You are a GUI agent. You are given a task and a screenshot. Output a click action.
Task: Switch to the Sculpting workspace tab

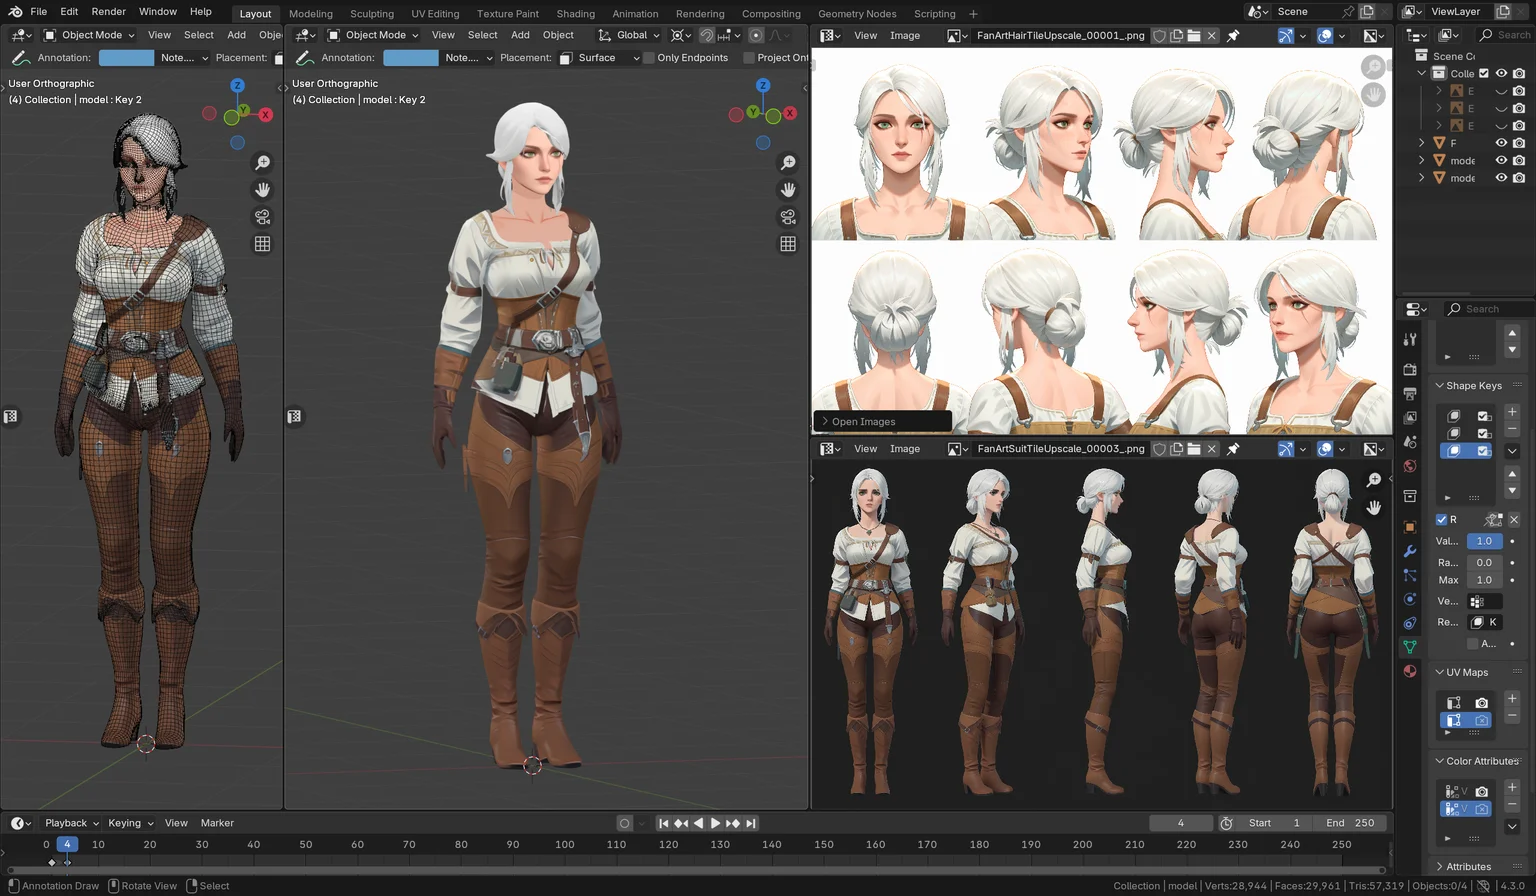tap(372, 14)
